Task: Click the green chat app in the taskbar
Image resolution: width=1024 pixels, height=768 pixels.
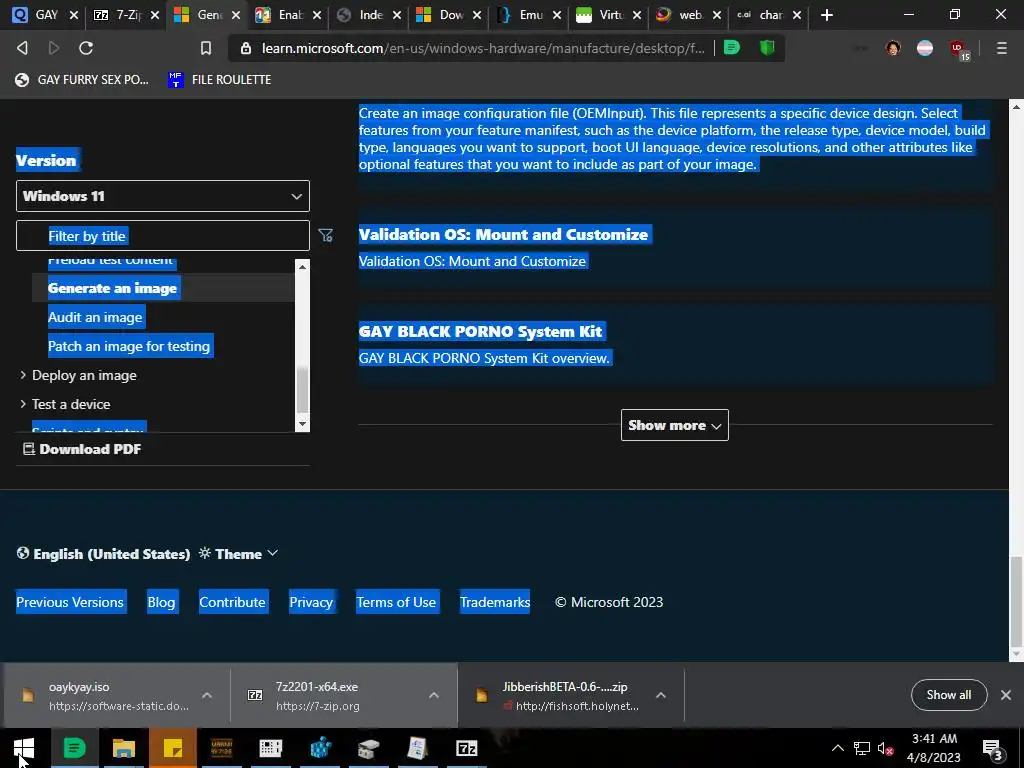Action: pyautogui.click(x=74, y=748)
